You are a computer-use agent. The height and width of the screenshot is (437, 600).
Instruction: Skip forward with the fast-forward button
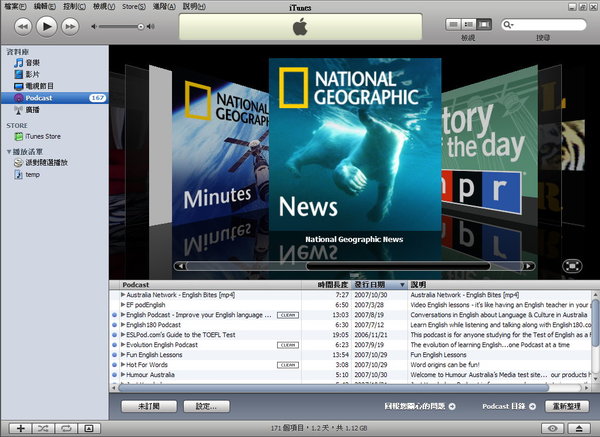tap(70, 27)
